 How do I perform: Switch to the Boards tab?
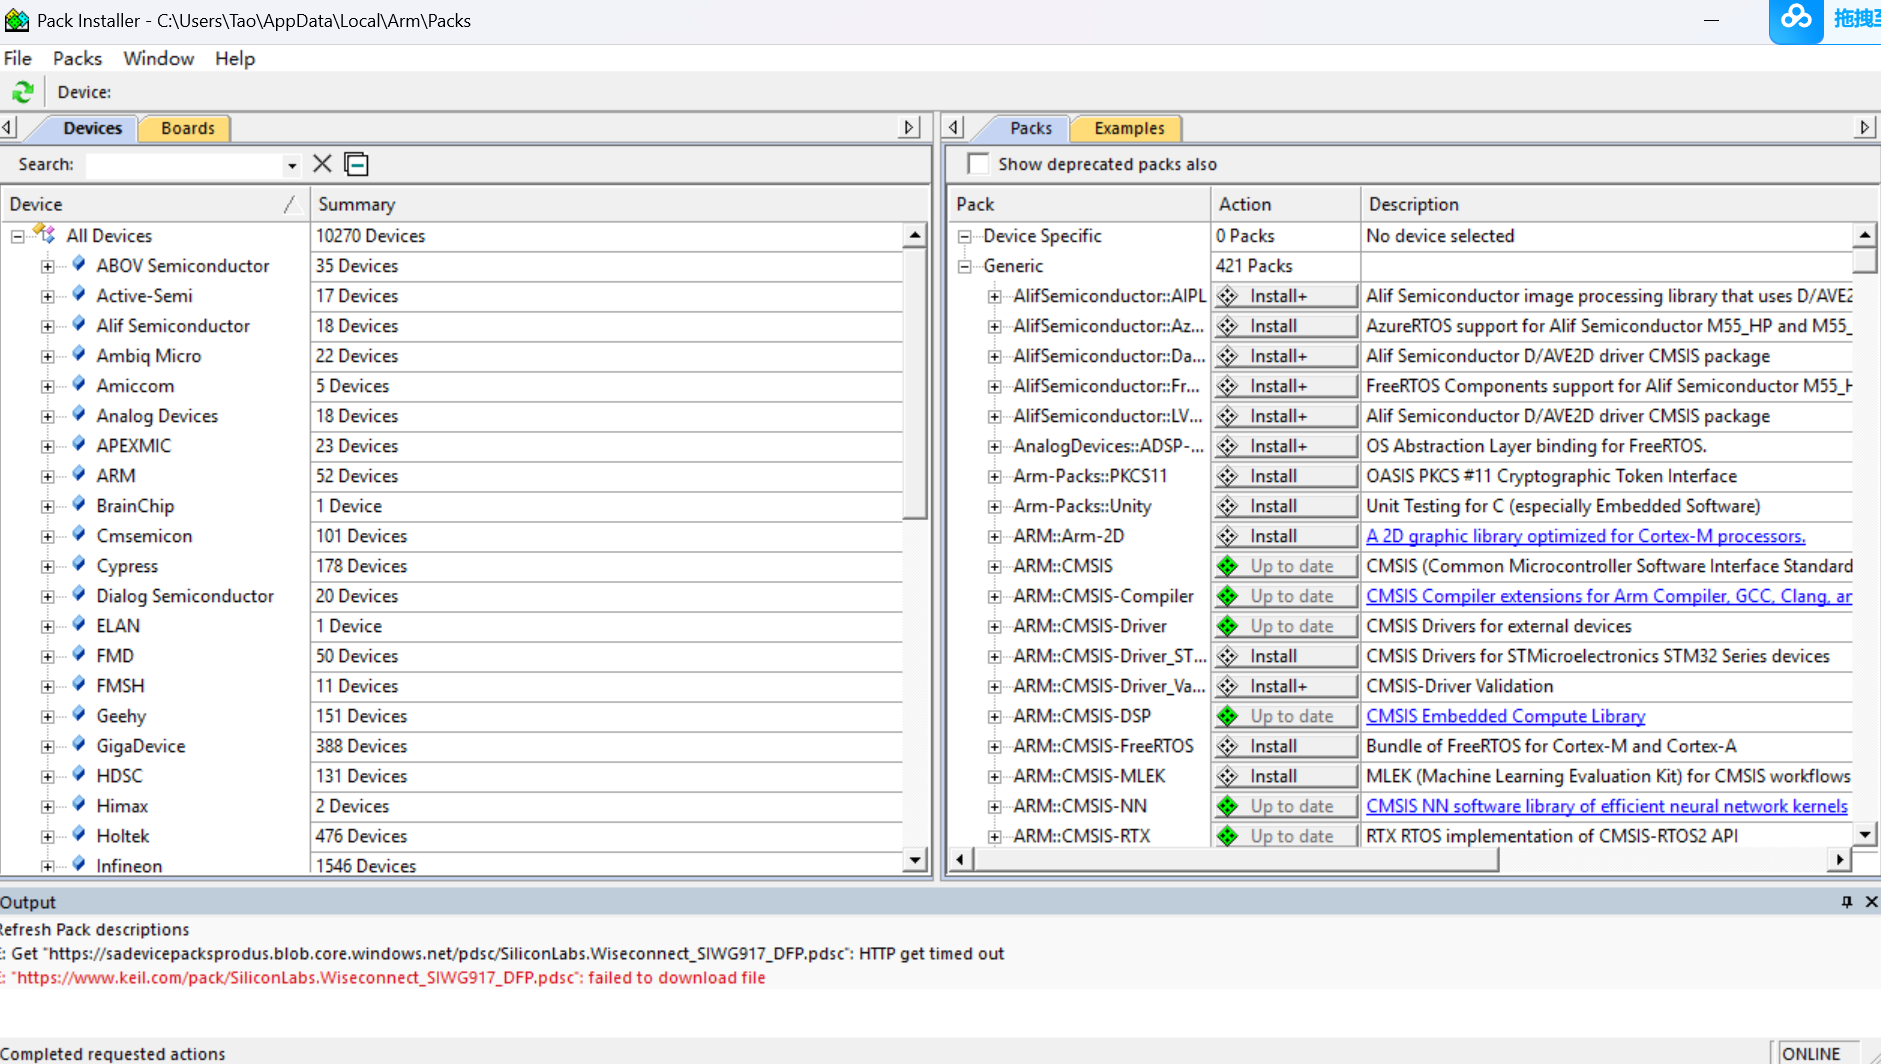[x=187, y=128]
